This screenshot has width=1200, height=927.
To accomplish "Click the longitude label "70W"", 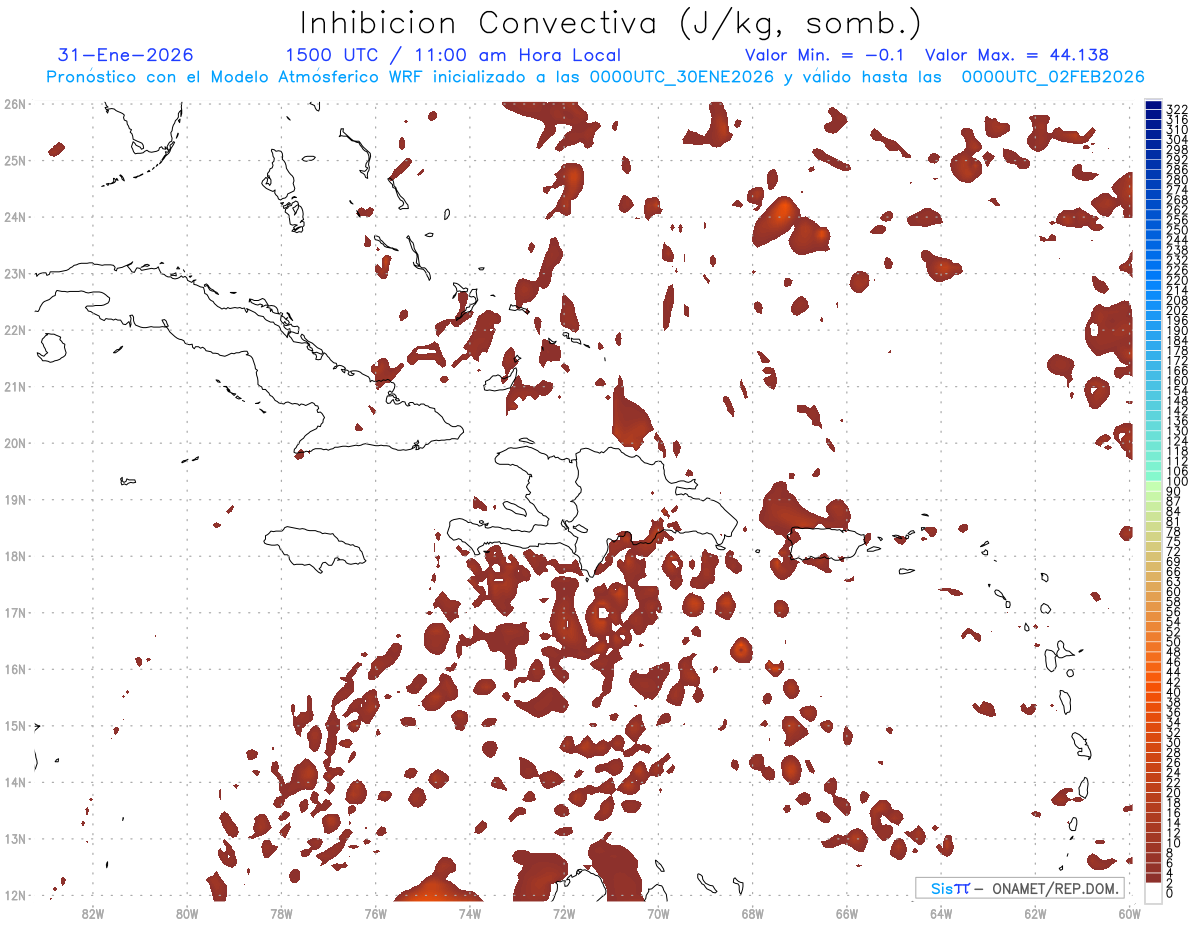I will click(x=658, y=912).
